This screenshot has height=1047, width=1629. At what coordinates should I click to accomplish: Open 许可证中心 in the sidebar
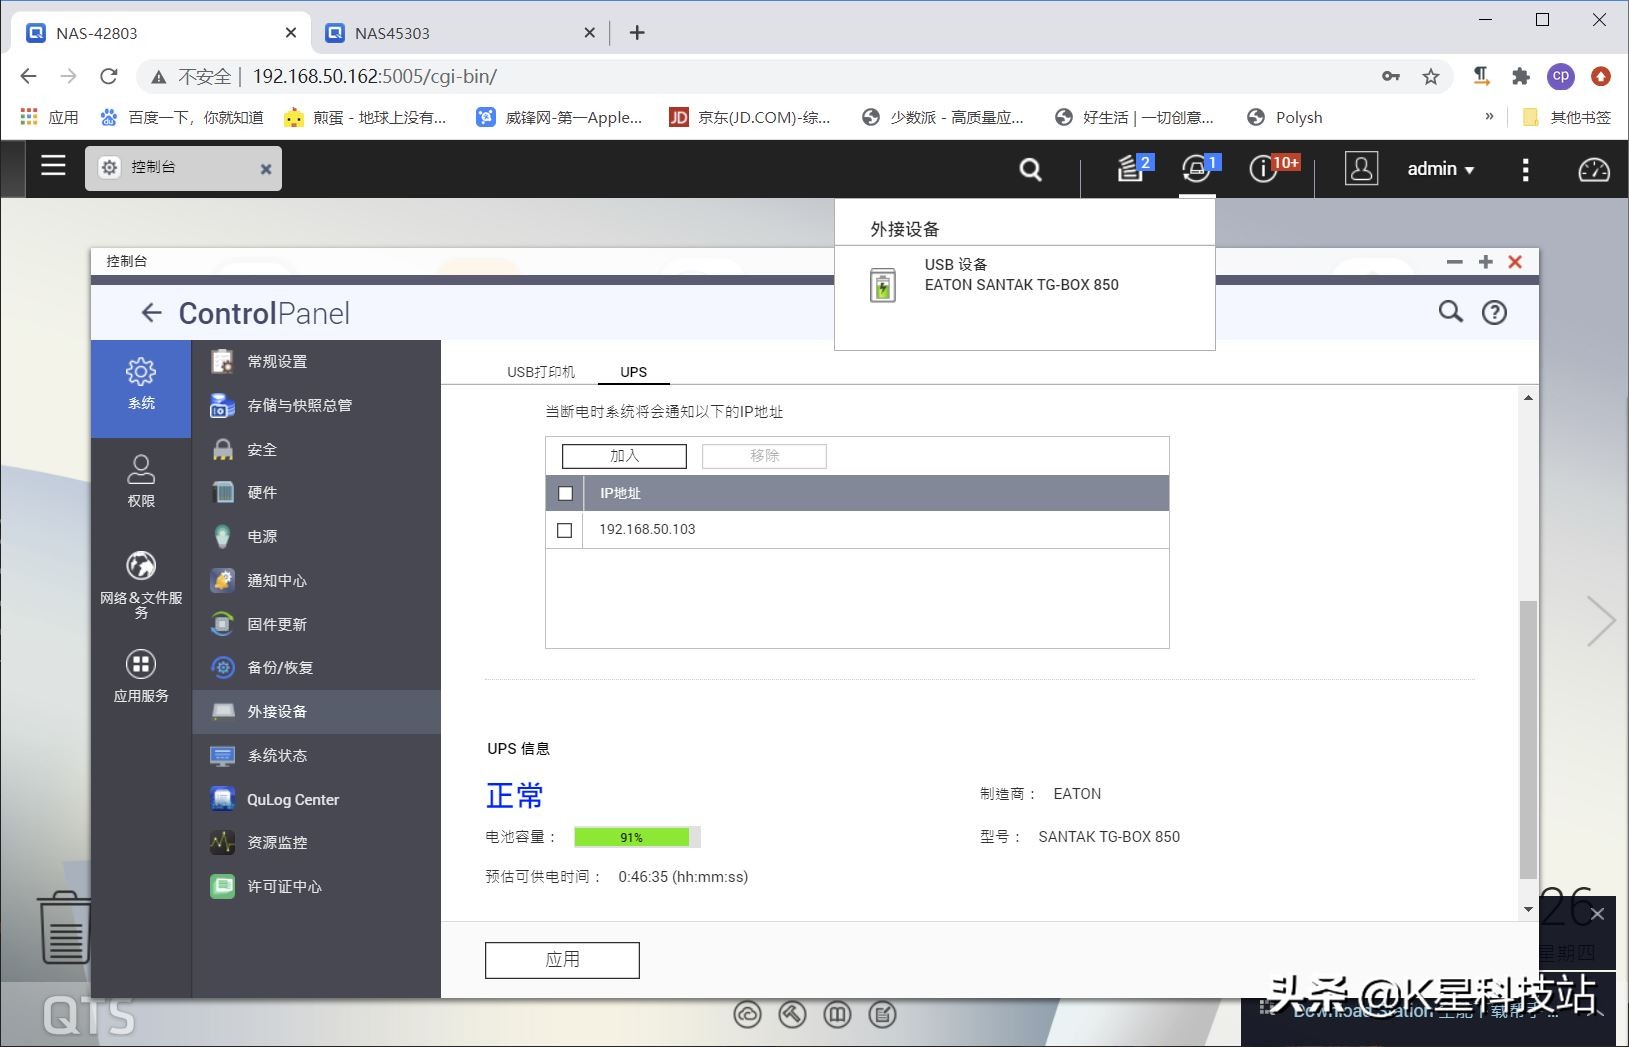click(x=316, y=886)
